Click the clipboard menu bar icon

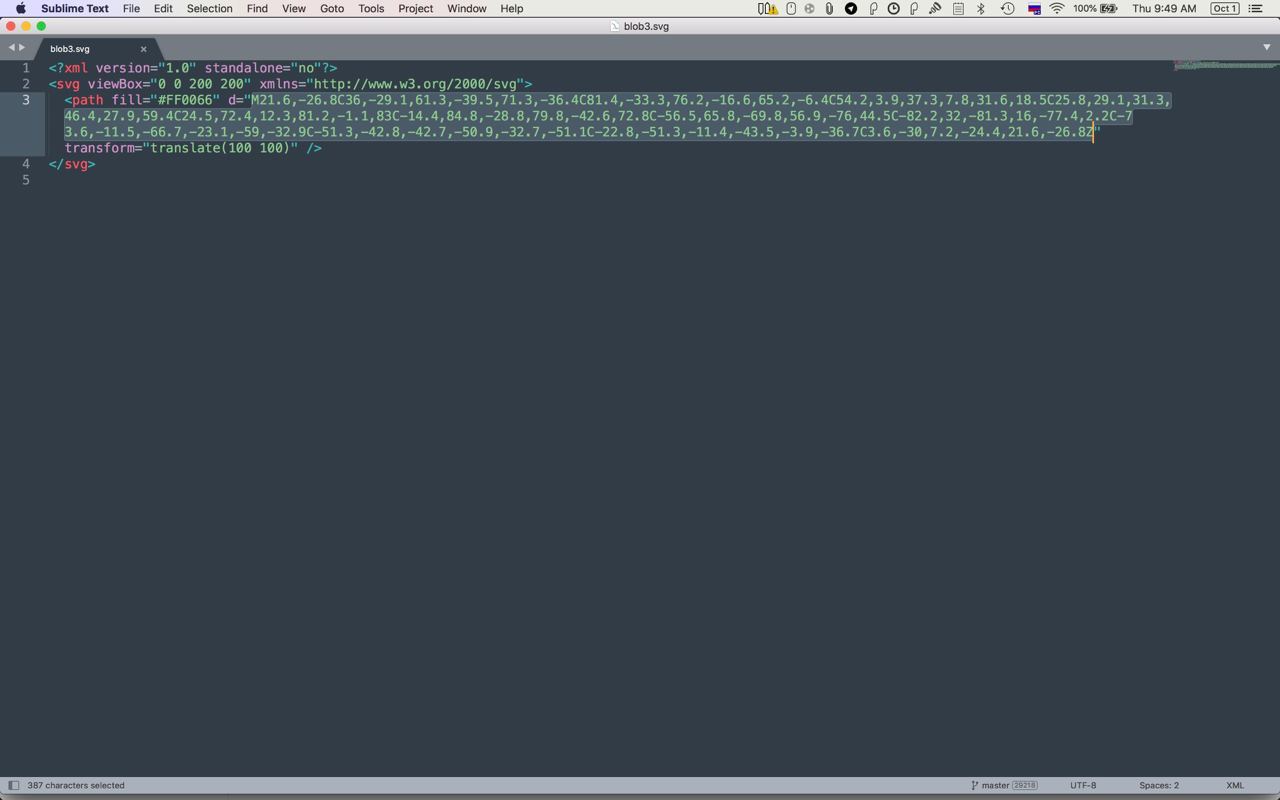click(958, 8)
